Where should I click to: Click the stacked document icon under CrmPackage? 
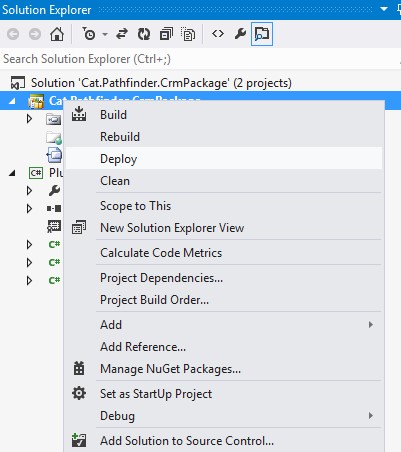tap(54, 155)
